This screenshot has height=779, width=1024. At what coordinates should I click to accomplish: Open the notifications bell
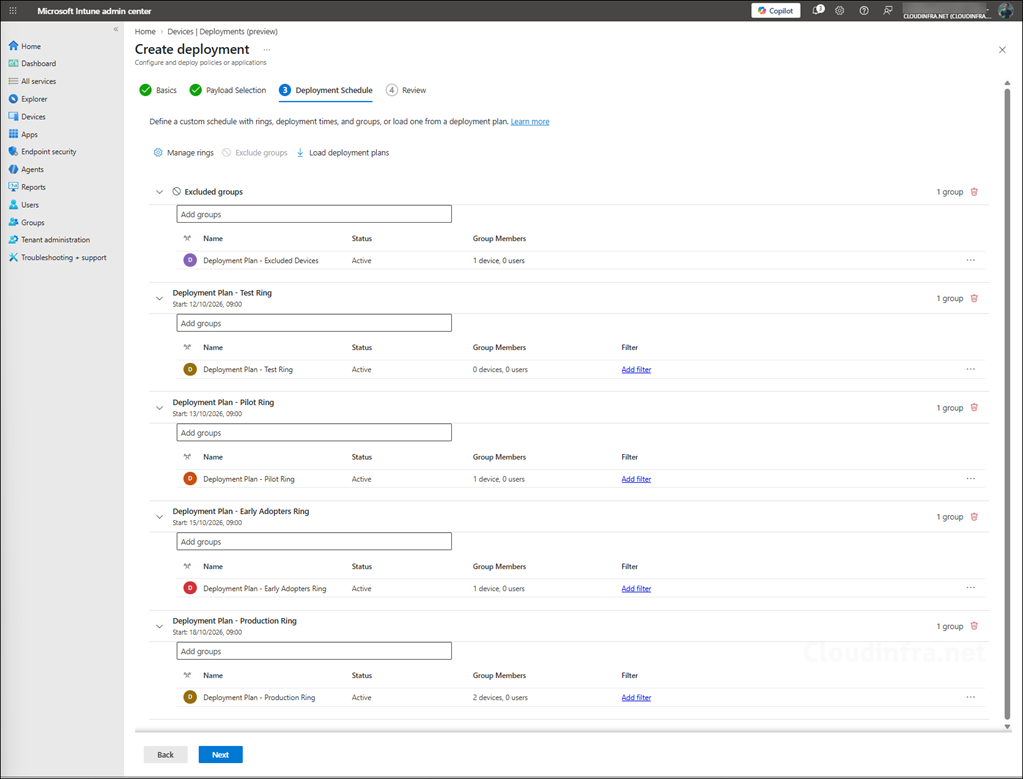click(x=818, y=10)
